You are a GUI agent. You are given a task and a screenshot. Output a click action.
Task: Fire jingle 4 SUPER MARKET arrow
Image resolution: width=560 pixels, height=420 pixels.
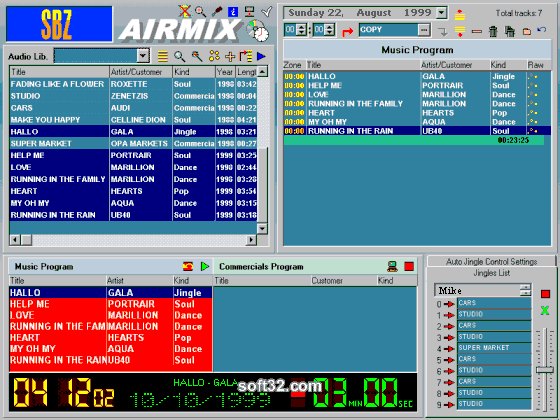(449, 349)
